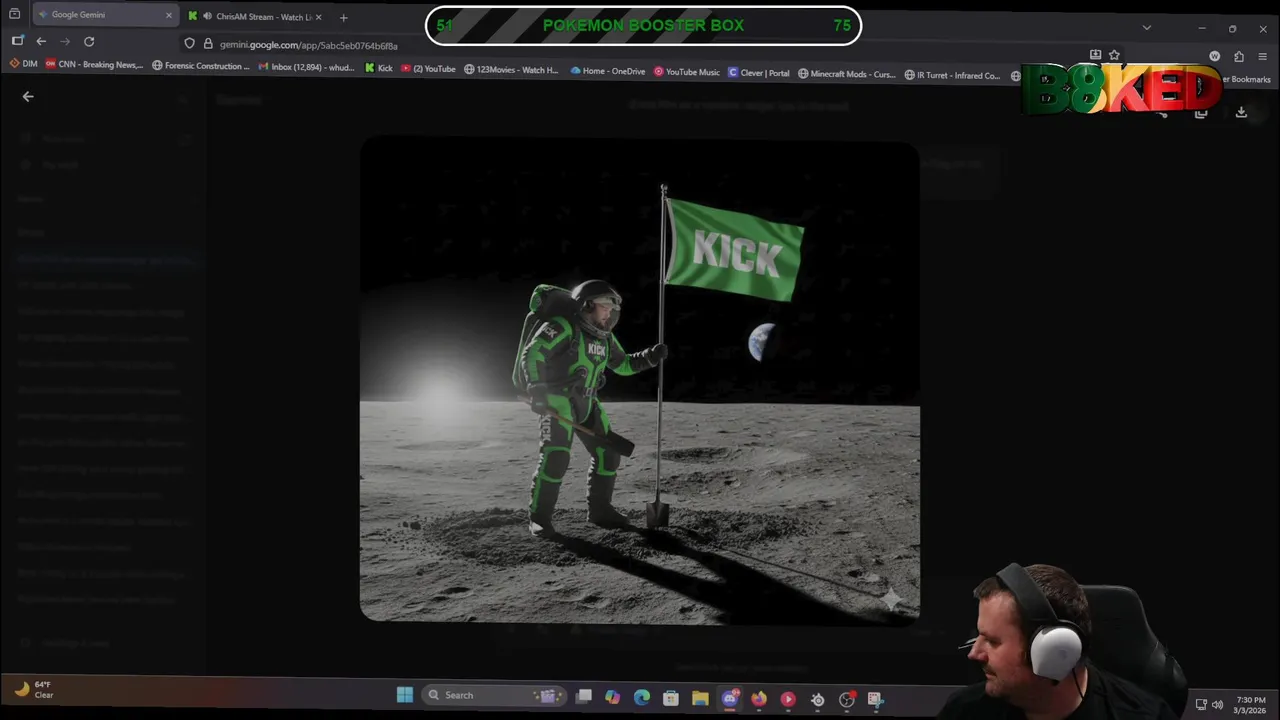The height and width of the screenshot is (720, 1280).
Task: Expand the list all tabs chevron
Action: (1147, 27)
